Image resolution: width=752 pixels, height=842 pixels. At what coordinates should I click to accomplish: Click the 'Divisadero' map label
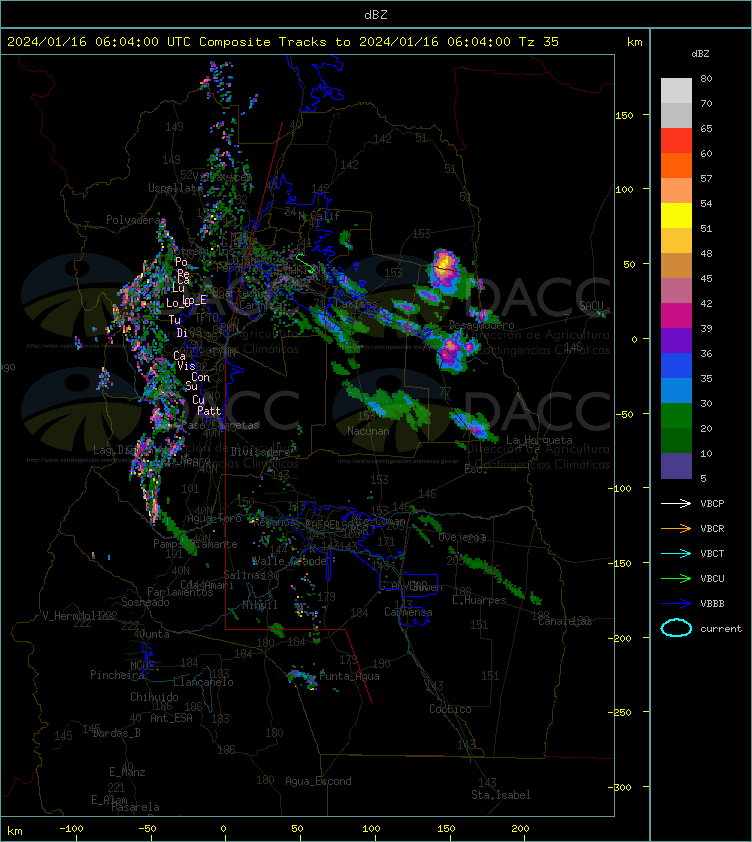click(x=261, y=452)
